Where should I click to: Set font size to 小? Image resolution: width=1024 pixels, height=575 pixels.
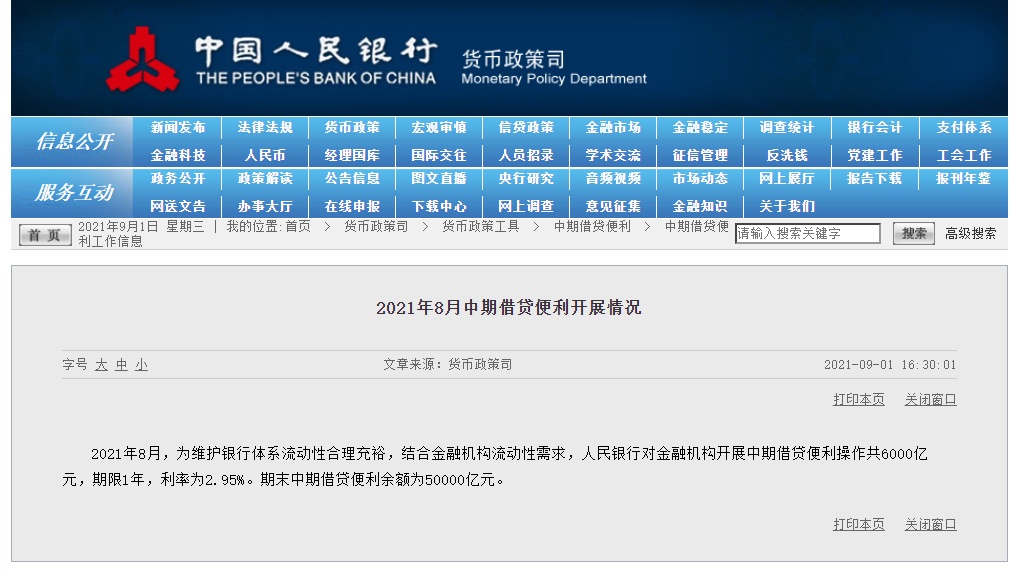[x=142, y=365]
